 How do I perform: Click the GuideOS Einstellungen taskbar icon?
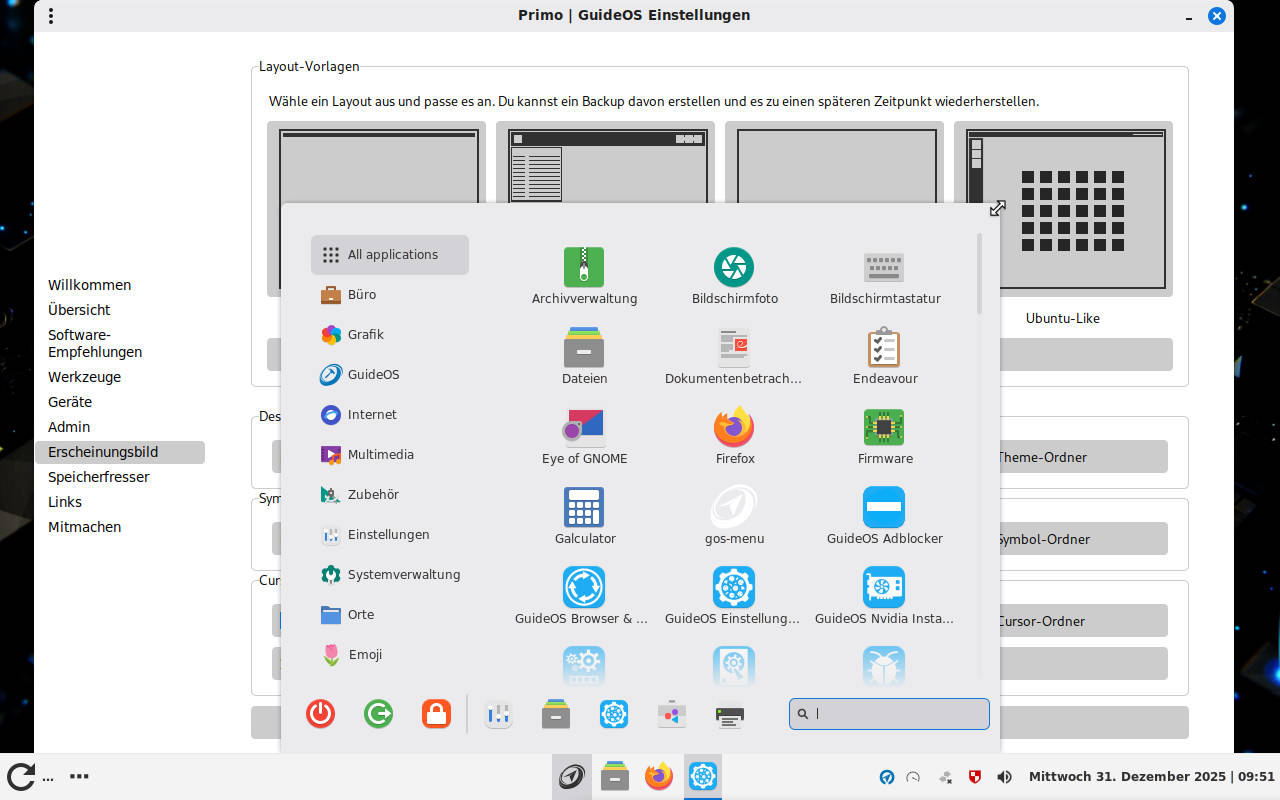[703, 776]
